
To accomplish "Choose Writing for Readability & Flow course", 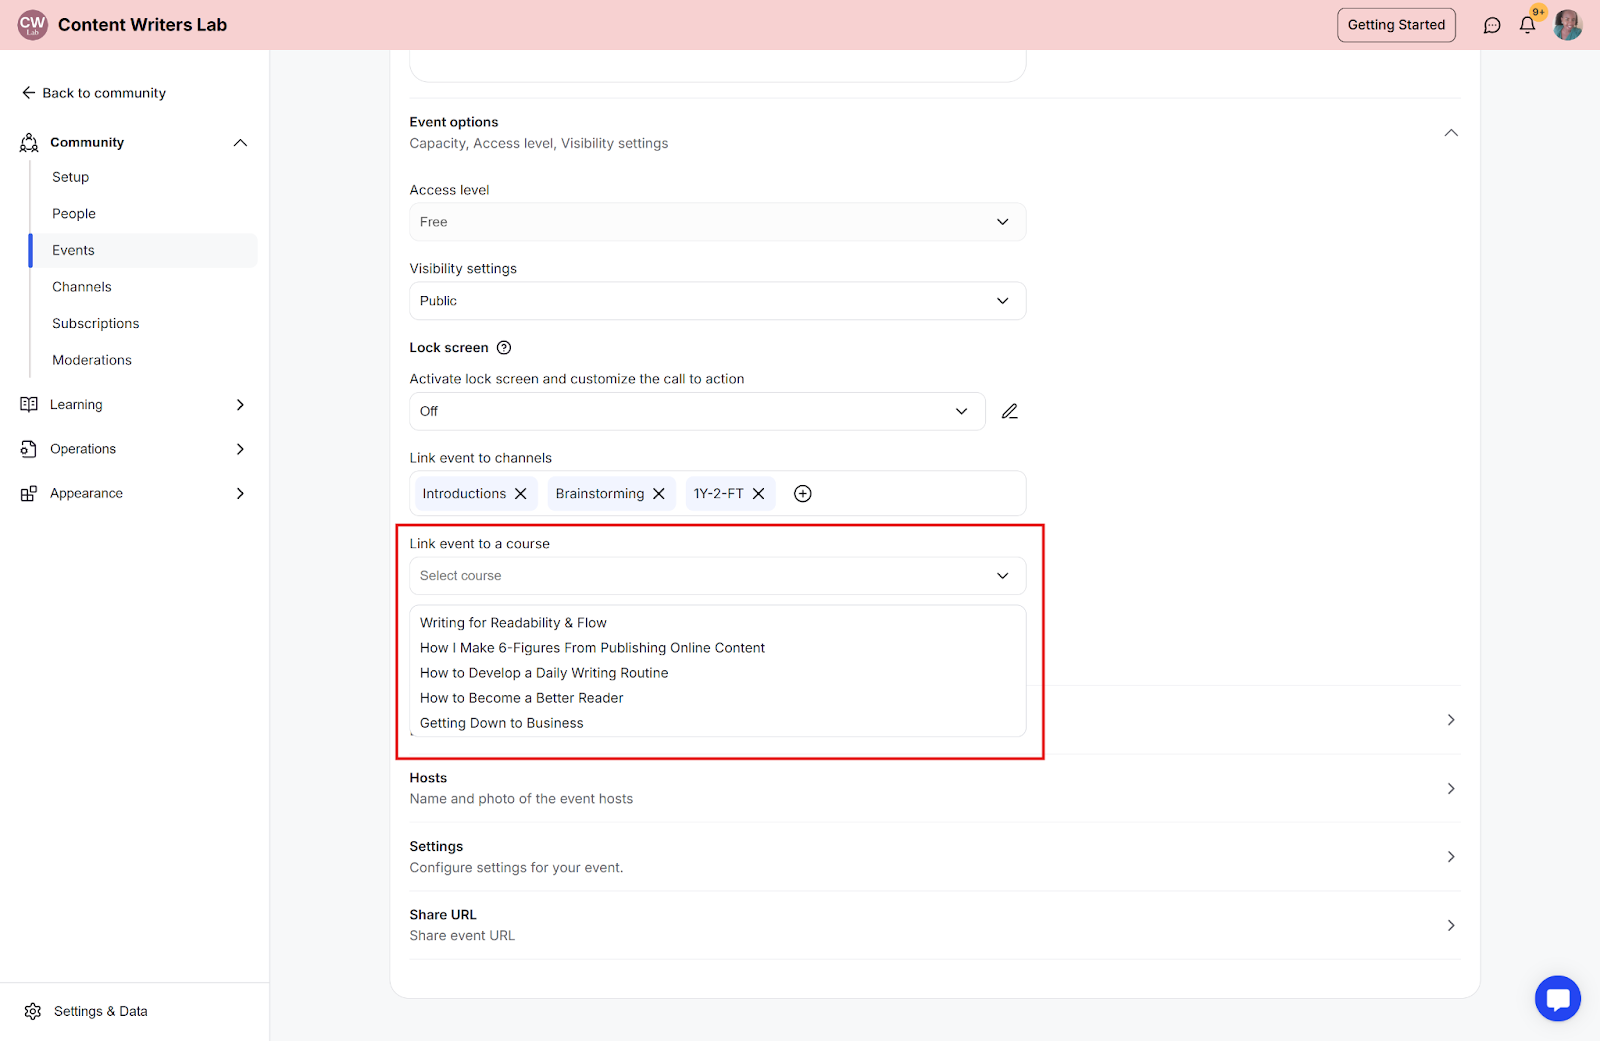I will point(513,623).
